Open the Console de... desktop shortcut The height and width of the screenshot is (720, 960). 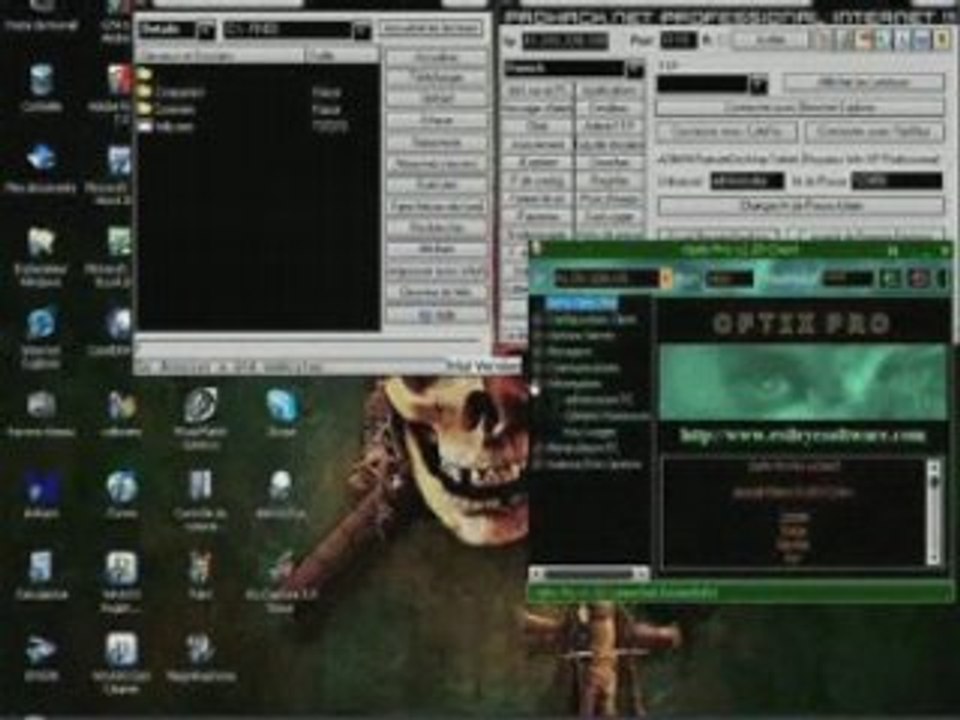pyautogui.click(x=200, y=499)
